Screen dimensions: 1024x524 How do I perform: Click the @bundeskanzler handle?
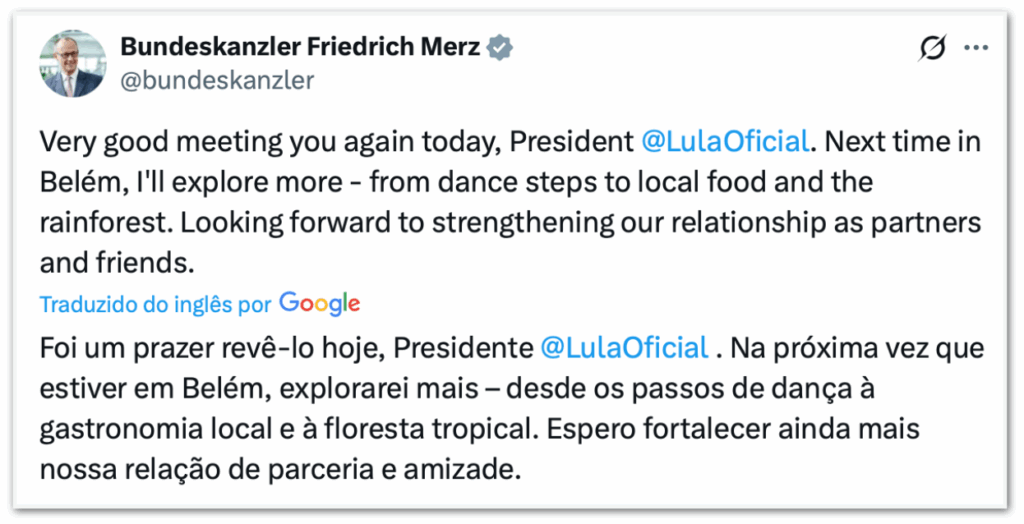[x=216, y=80]
